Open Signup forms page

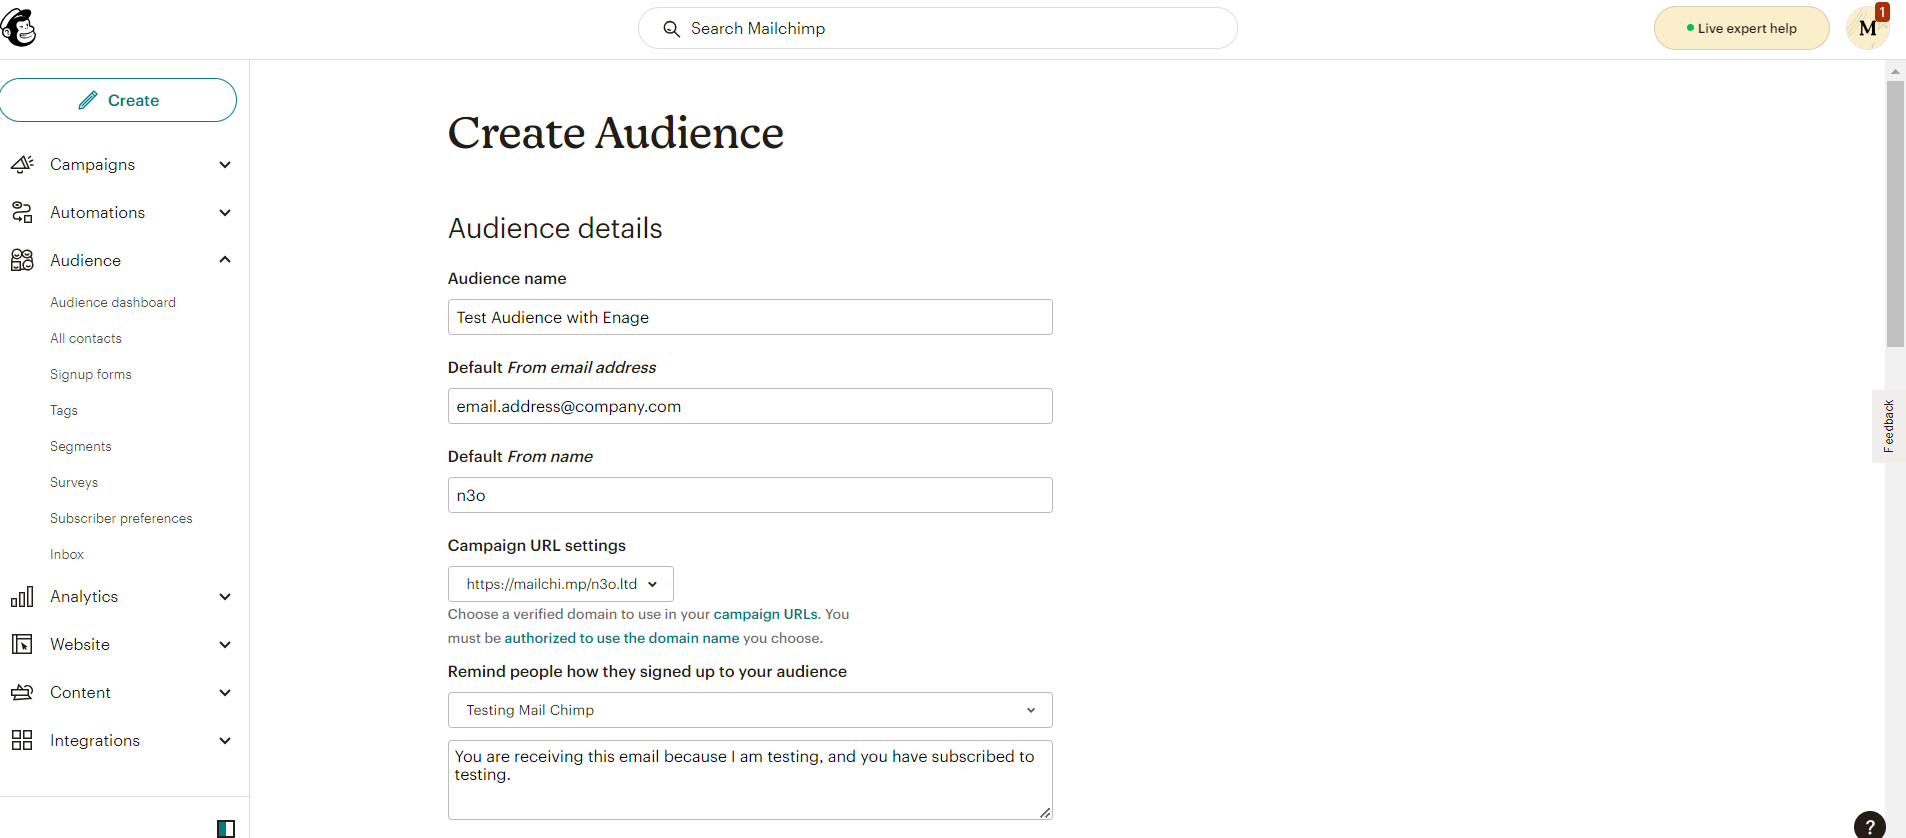pyautogui.click(x=91, y=374)
